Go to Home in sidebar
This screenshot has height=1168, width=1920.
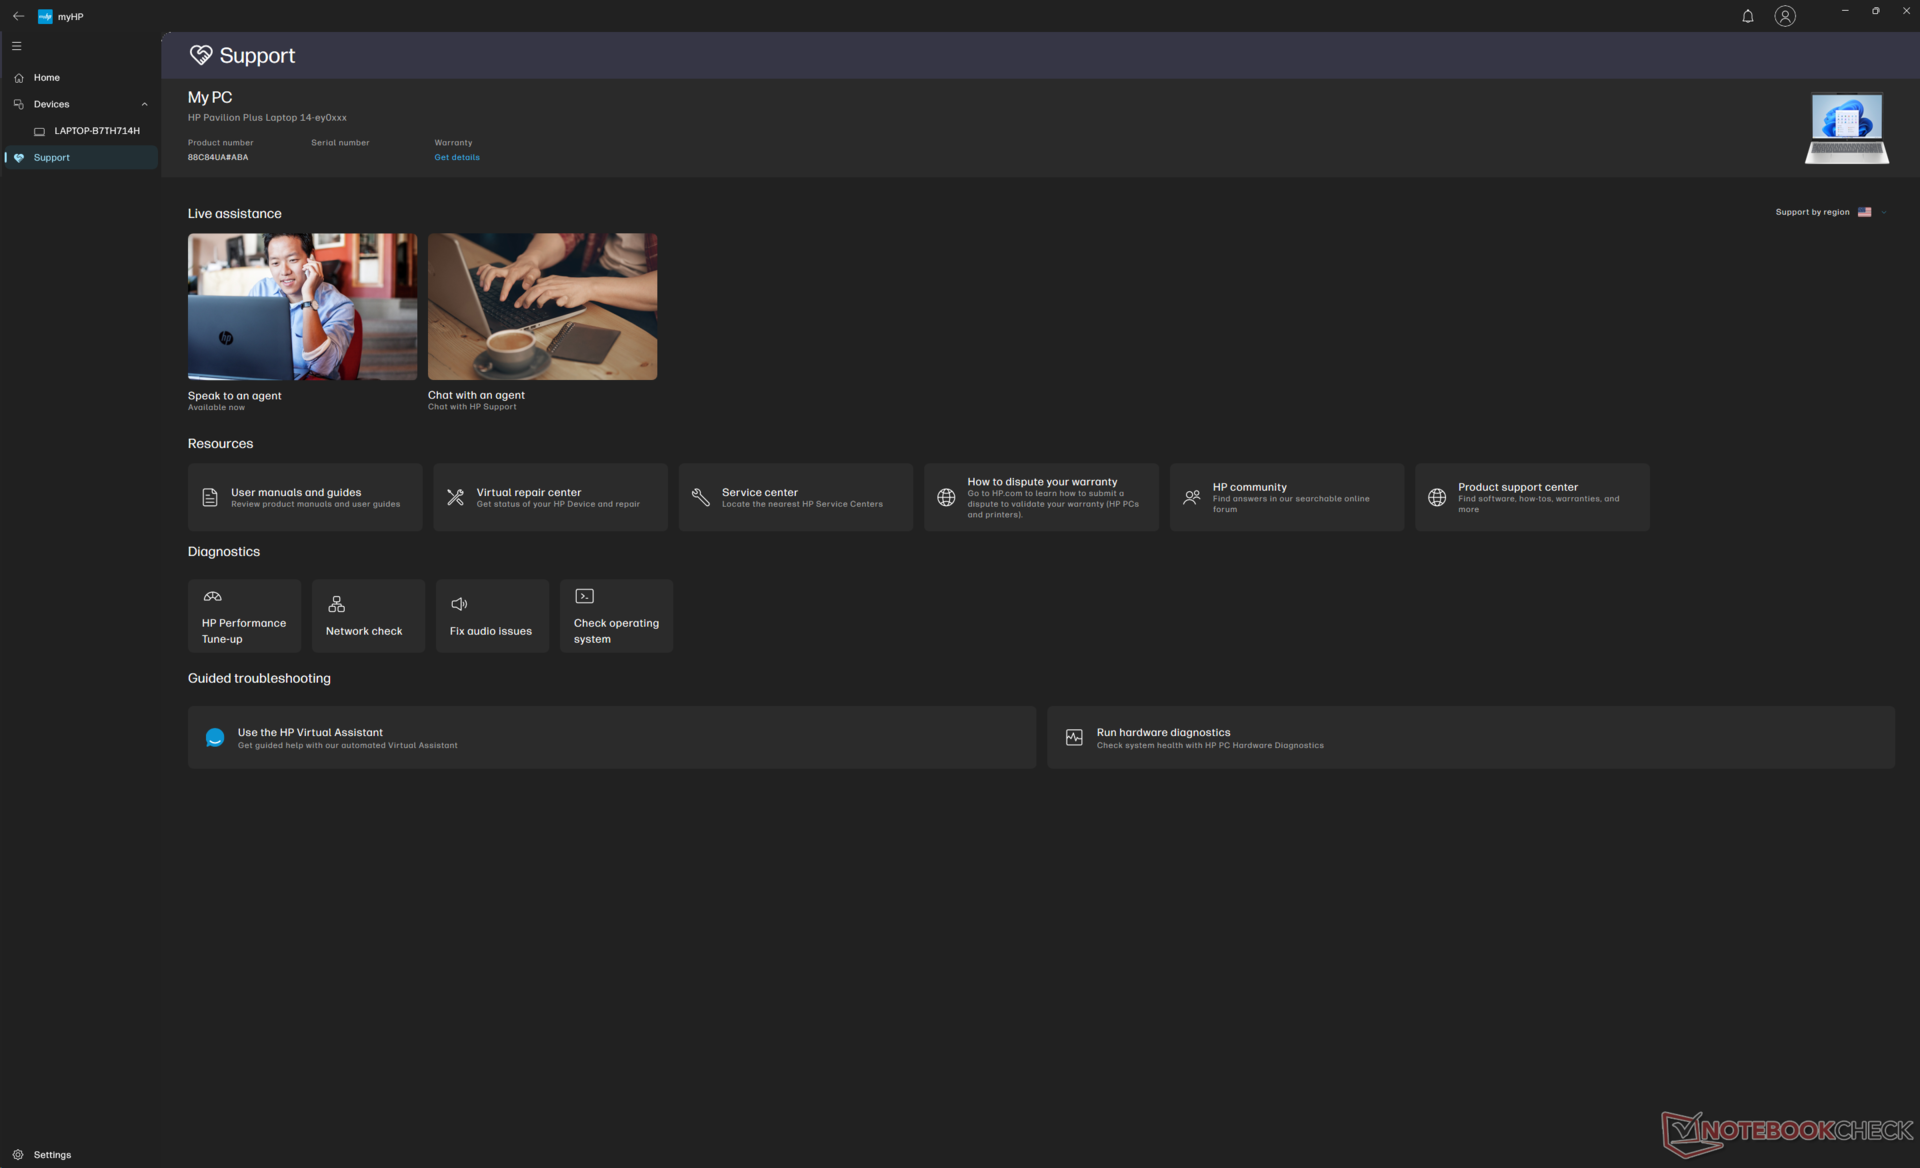click(x=46, y=78)
